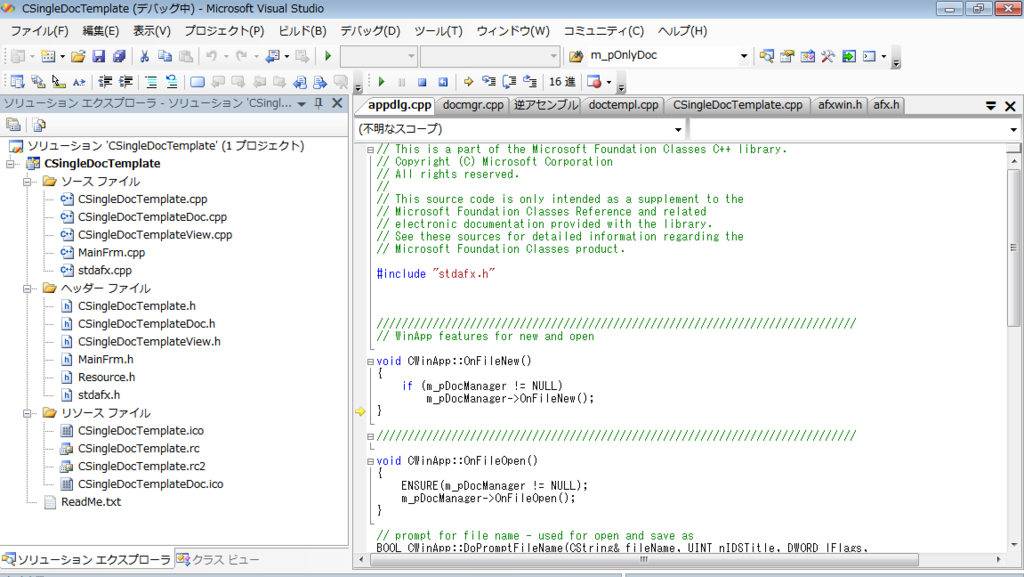Image resolution: width=1024 pixels, height=577 pixels.
Task: Open the Breakpoints window icon
Action: tap(594, 82)
